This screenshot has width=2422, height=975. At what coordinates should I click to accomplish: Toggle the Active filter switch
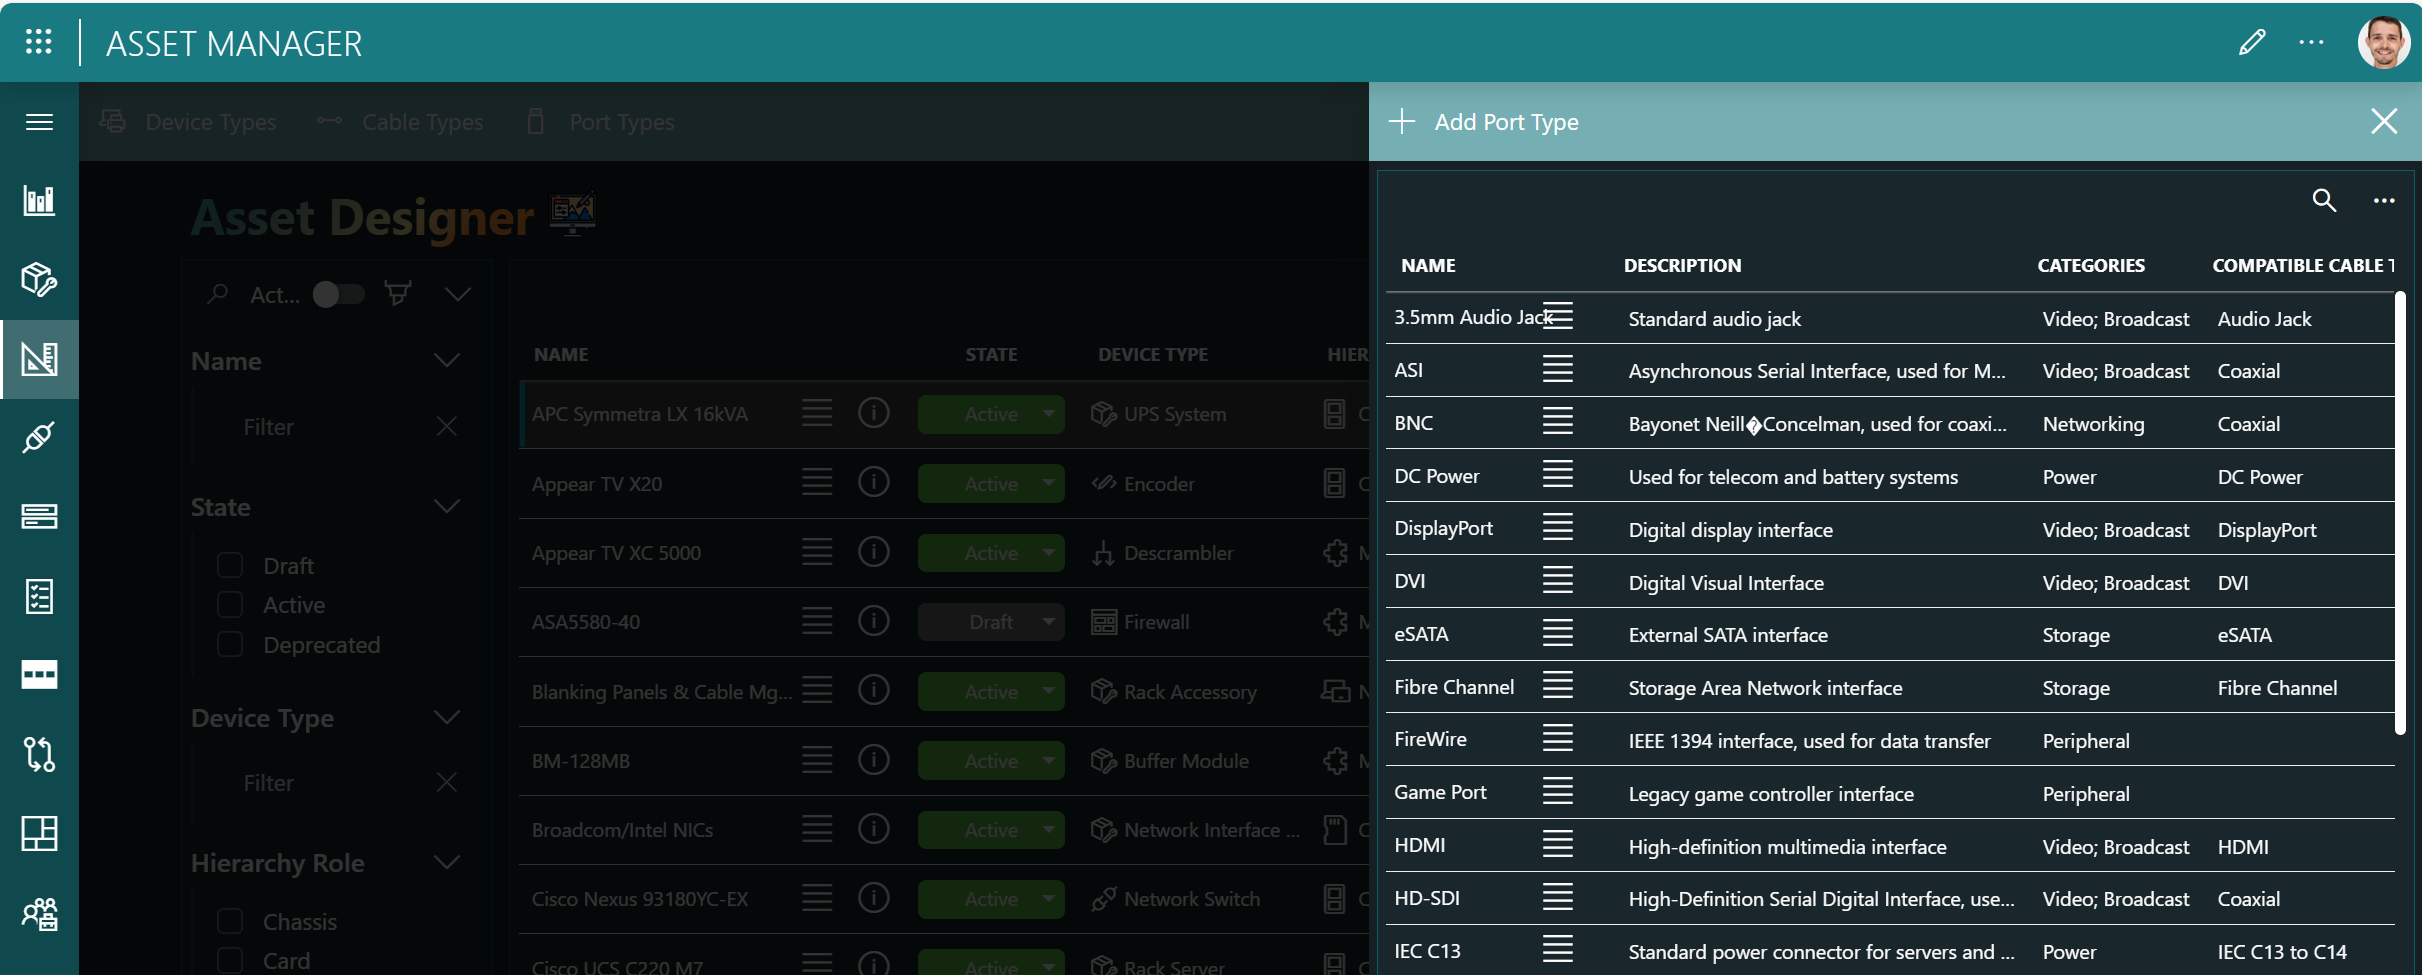pyautogui.click(x=338, y=294)
